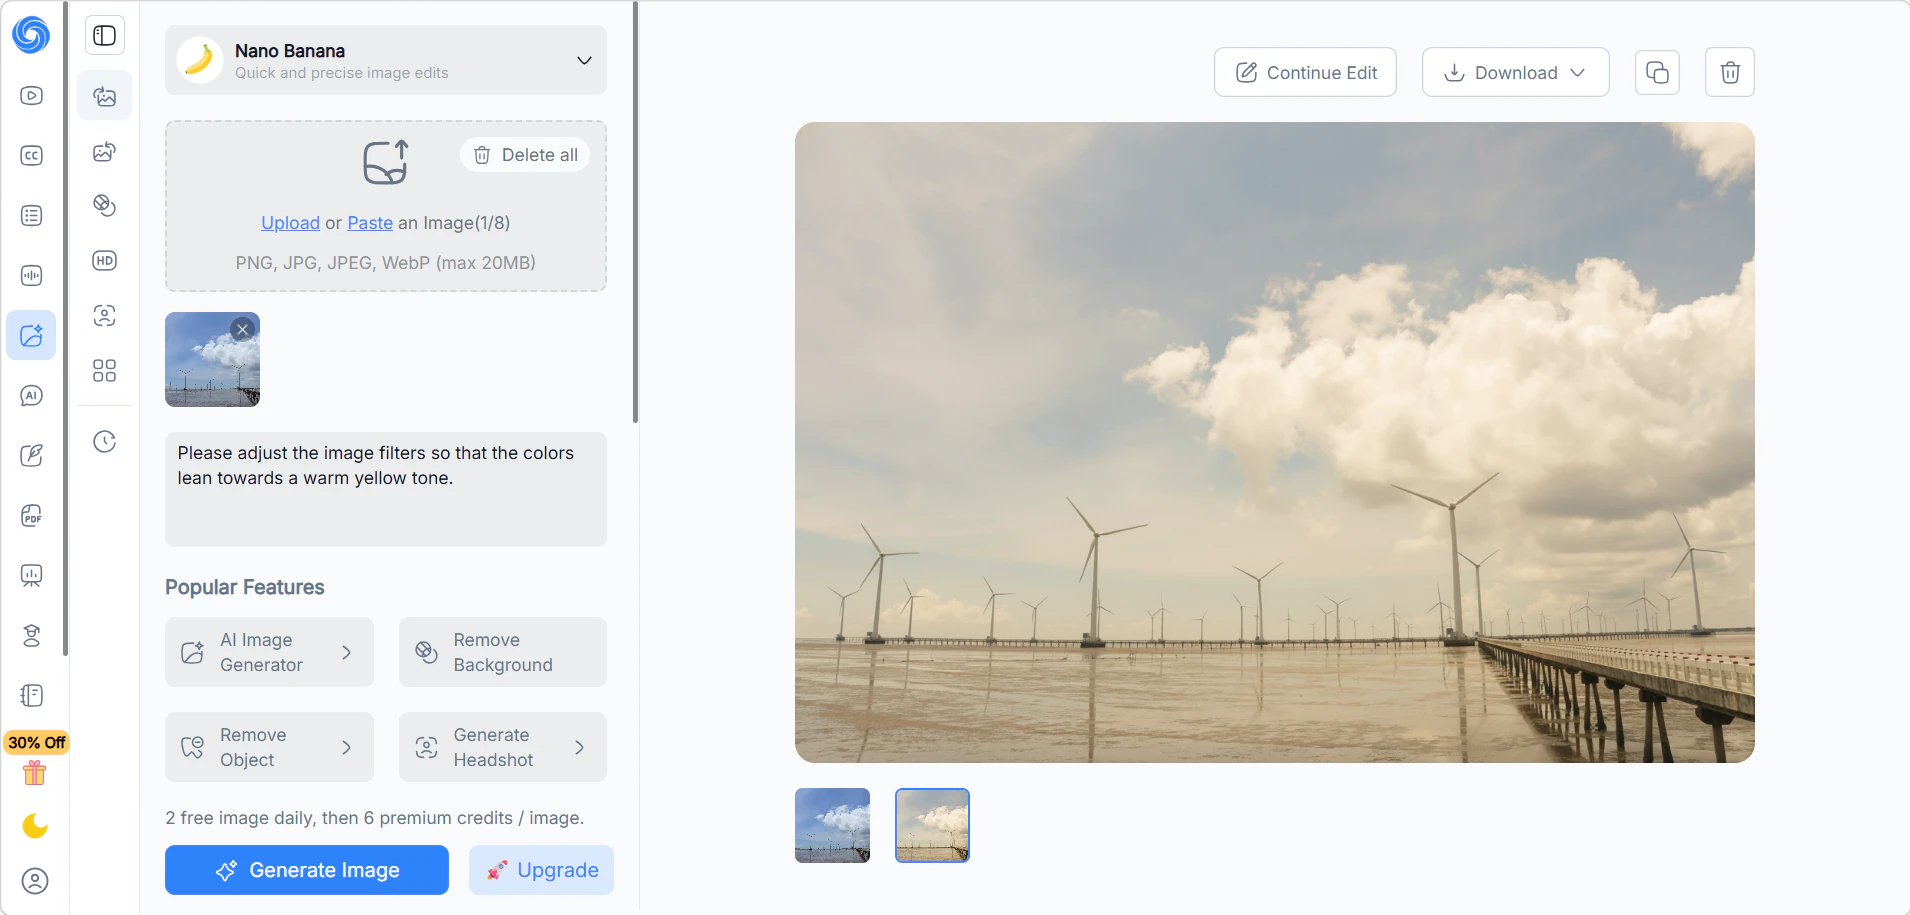This screenshot has width=1910, height=915.
Task: Toggle dark mode with the moon icon
Action: pyautogui.click(x=35, y=826)
